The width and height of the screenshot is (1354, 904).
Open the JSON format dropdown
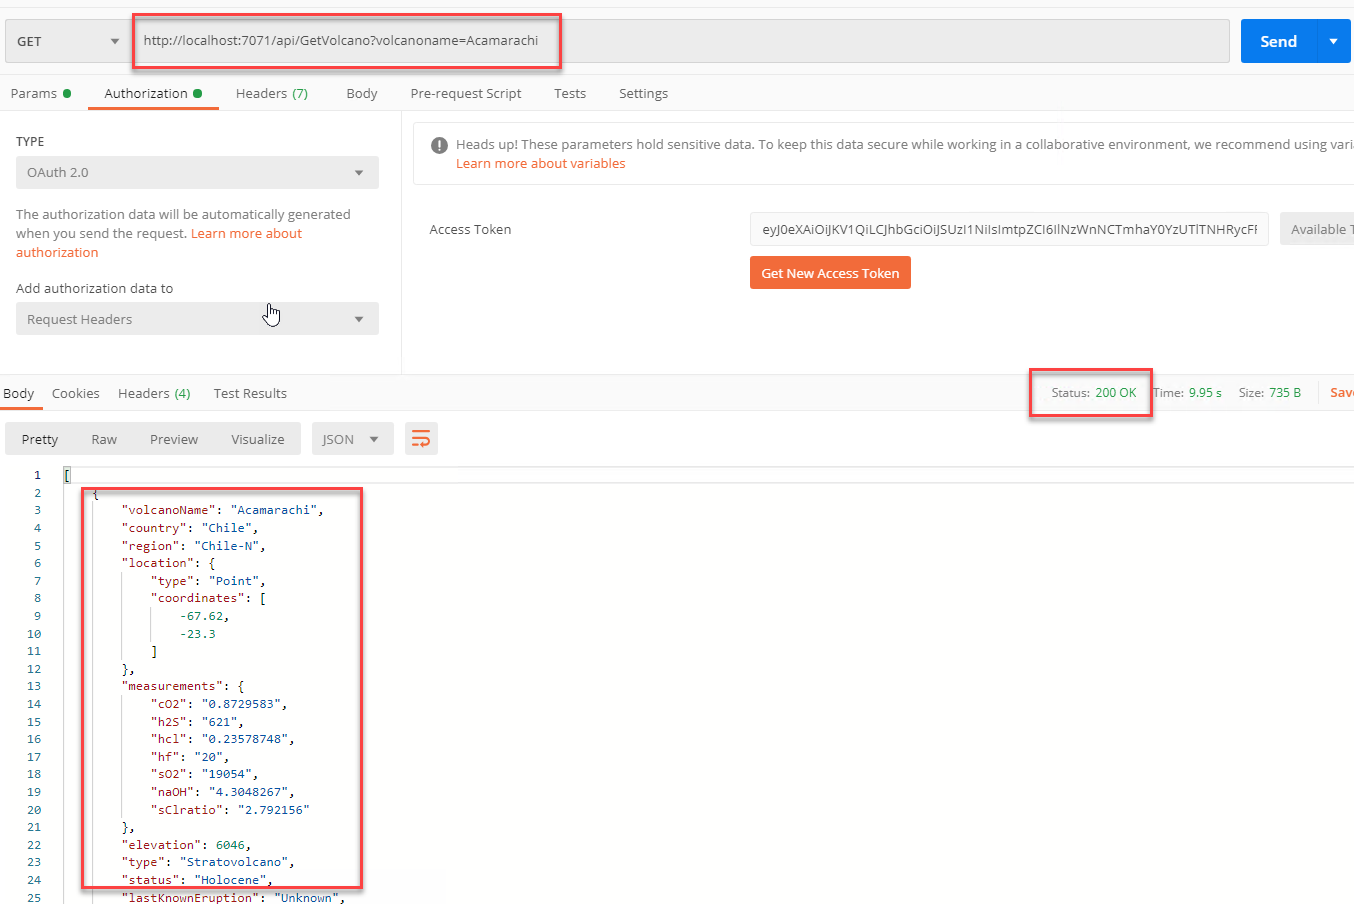(x=352, y=439)
